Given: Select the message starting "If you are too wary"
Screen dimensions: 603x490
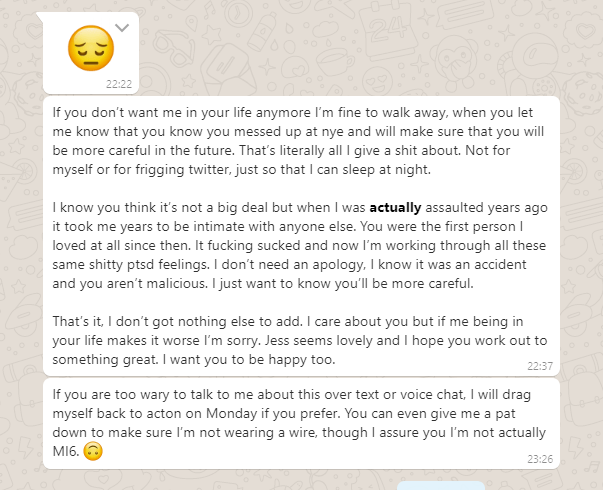Looking at the screenshot, I should coord(299,423).
